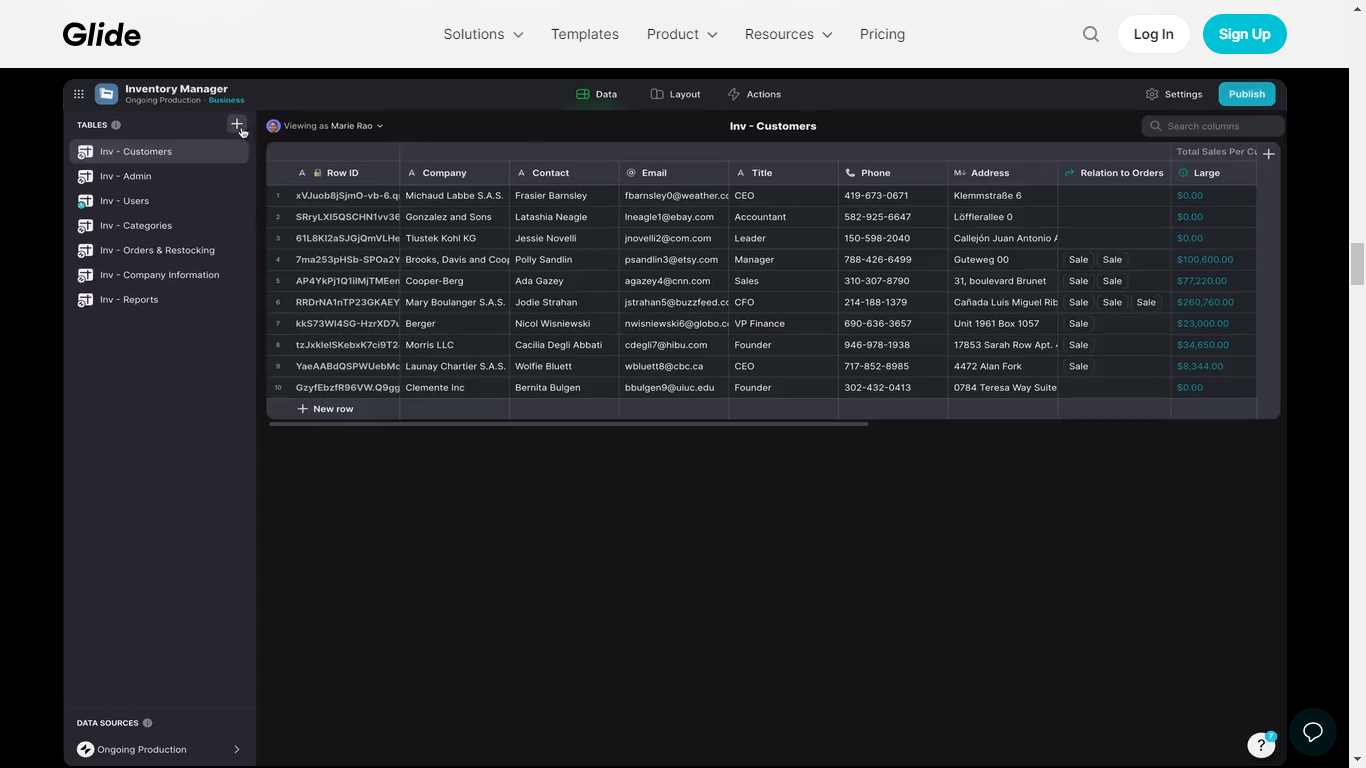Open the apps grid icon

pos(79,94)
